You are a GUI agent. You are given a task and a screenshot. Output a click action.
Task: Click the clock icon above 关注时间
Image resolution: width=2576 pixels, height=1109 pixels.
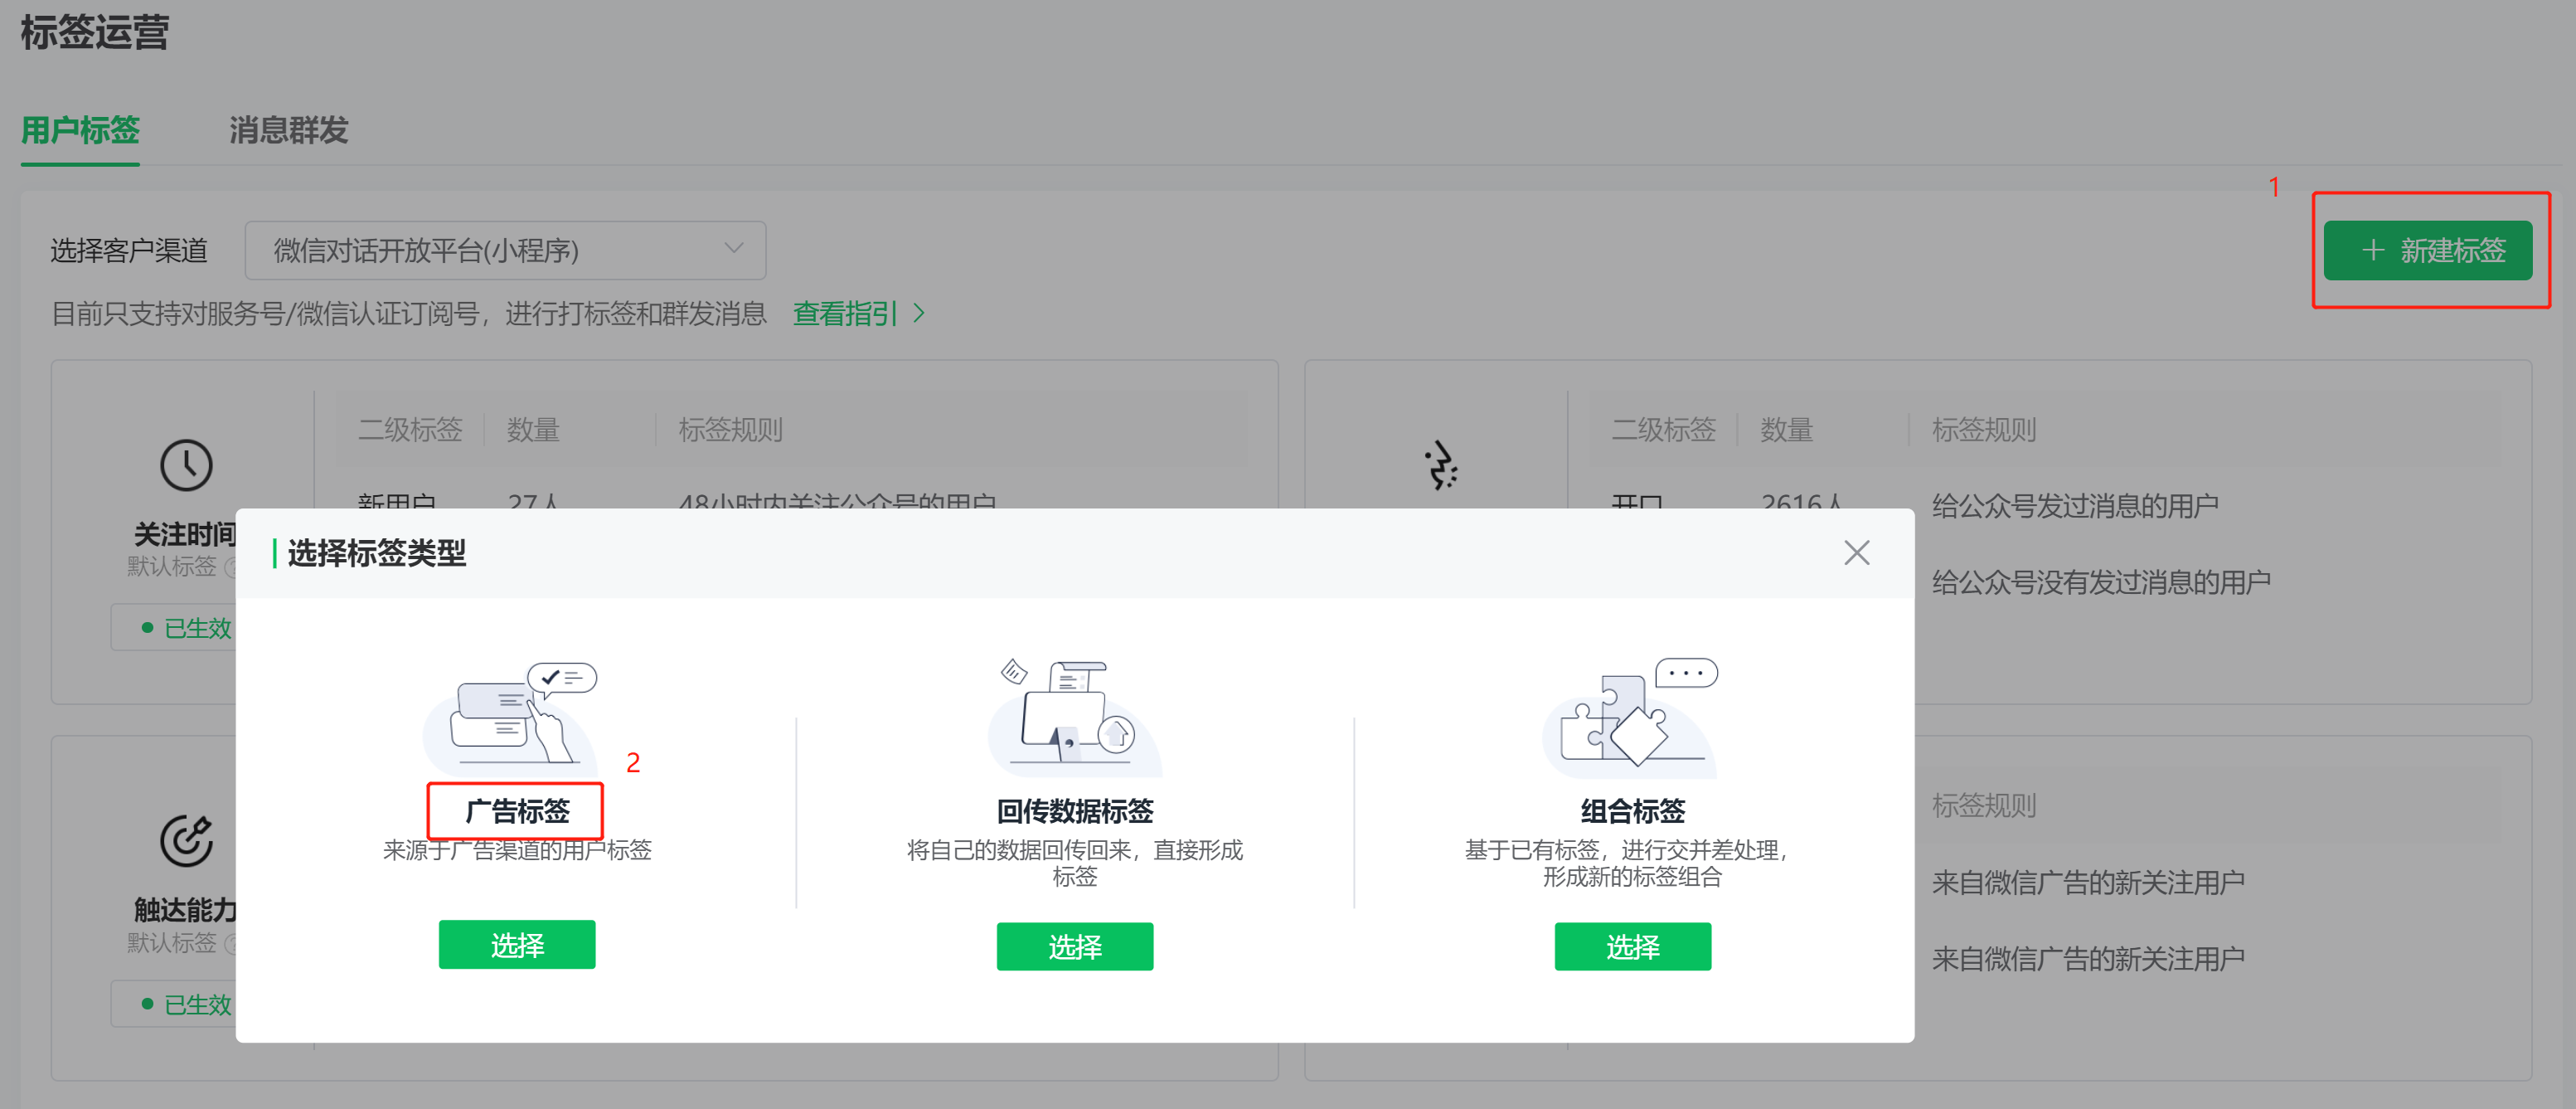click(x=186, y=465)
